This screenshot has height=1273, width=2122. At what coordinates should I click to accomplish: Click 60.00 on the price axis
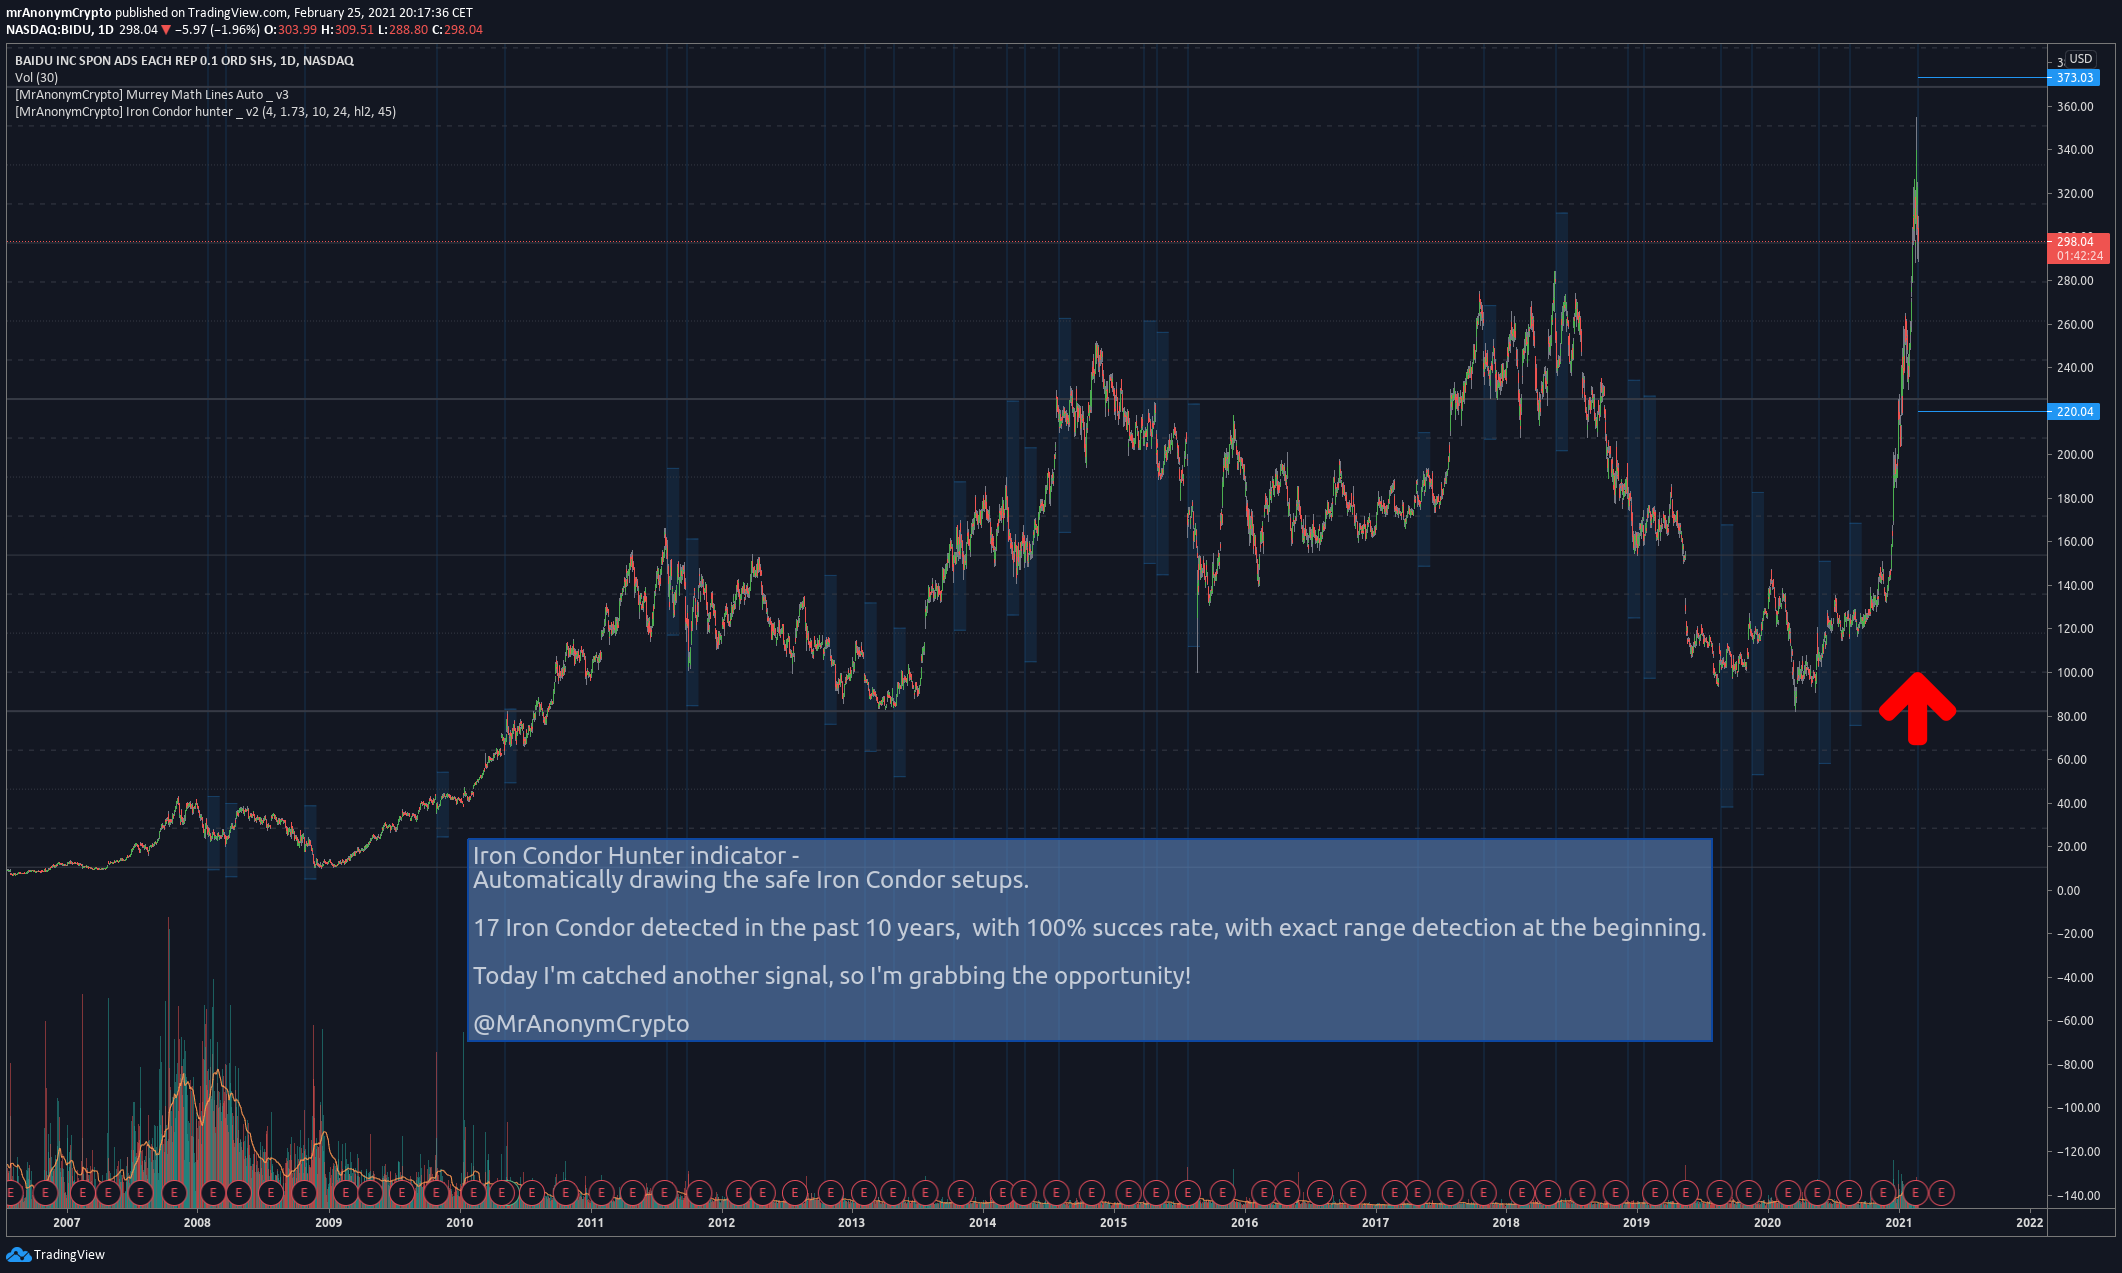tap(2072, 760)
